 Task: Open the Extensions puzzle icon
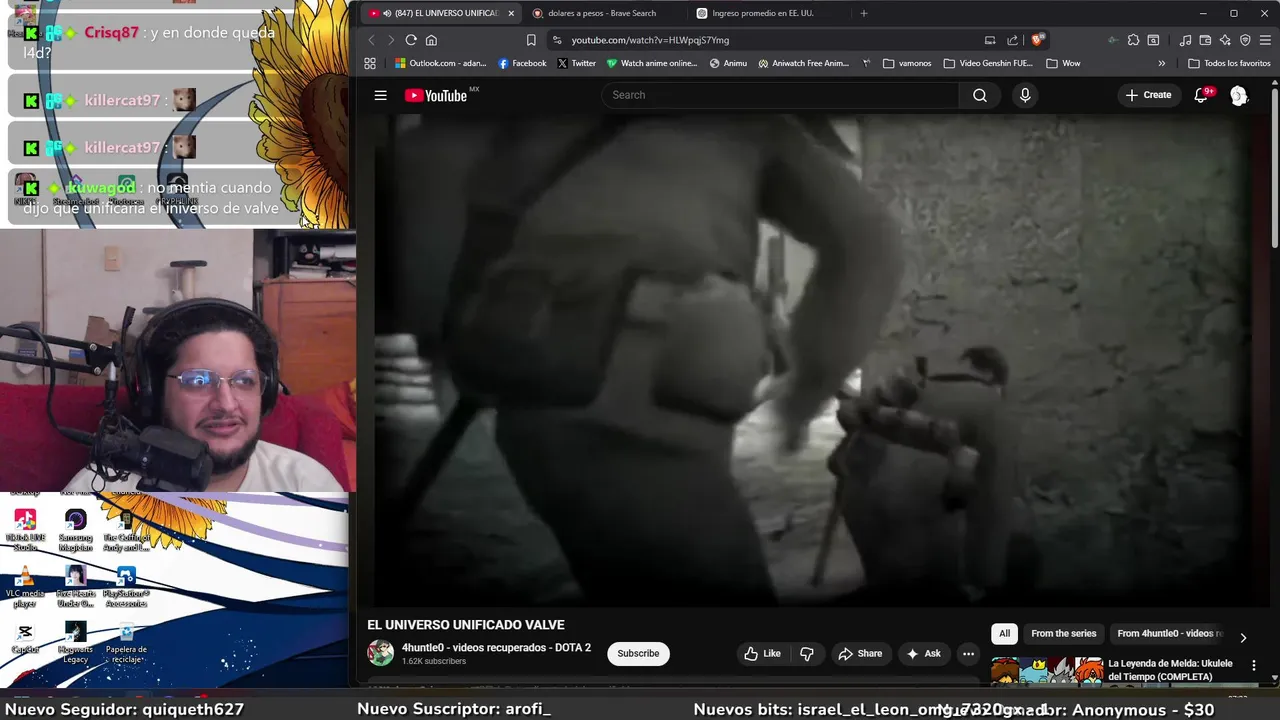click(1133, 40)
